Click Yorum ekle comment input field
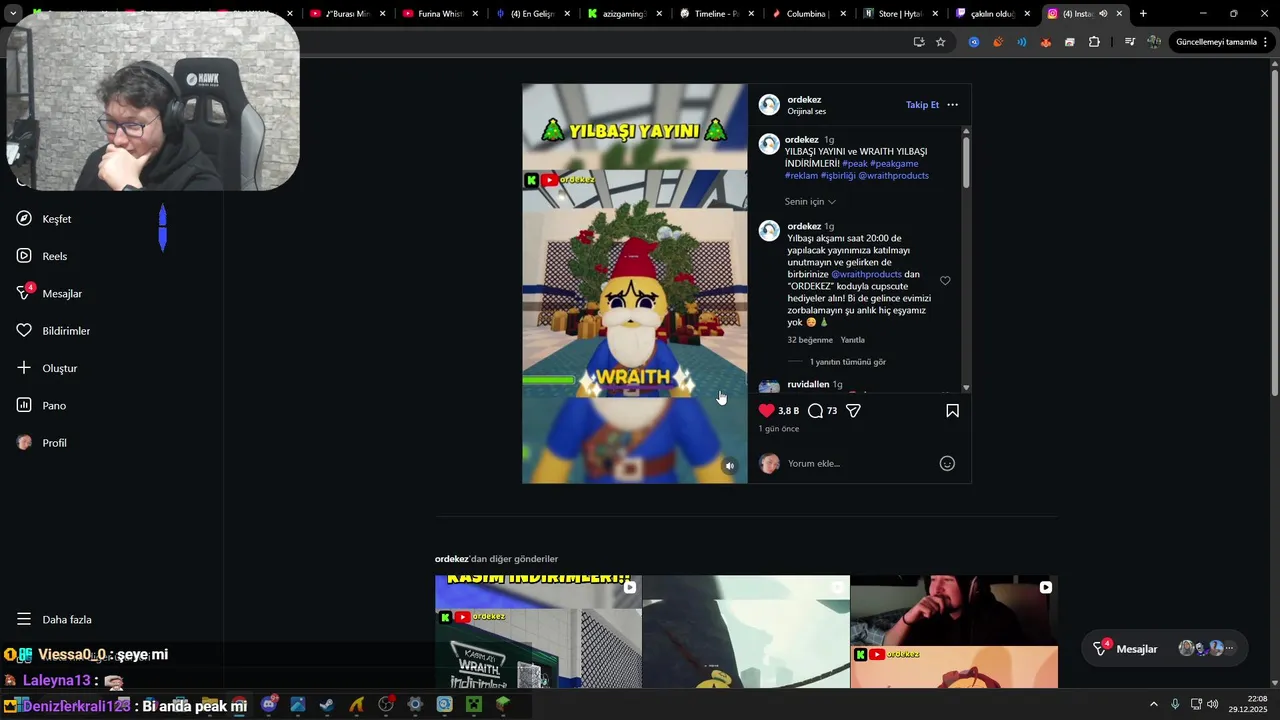The width and height of the screenshot is (1280, 720). tap(860, 463)
